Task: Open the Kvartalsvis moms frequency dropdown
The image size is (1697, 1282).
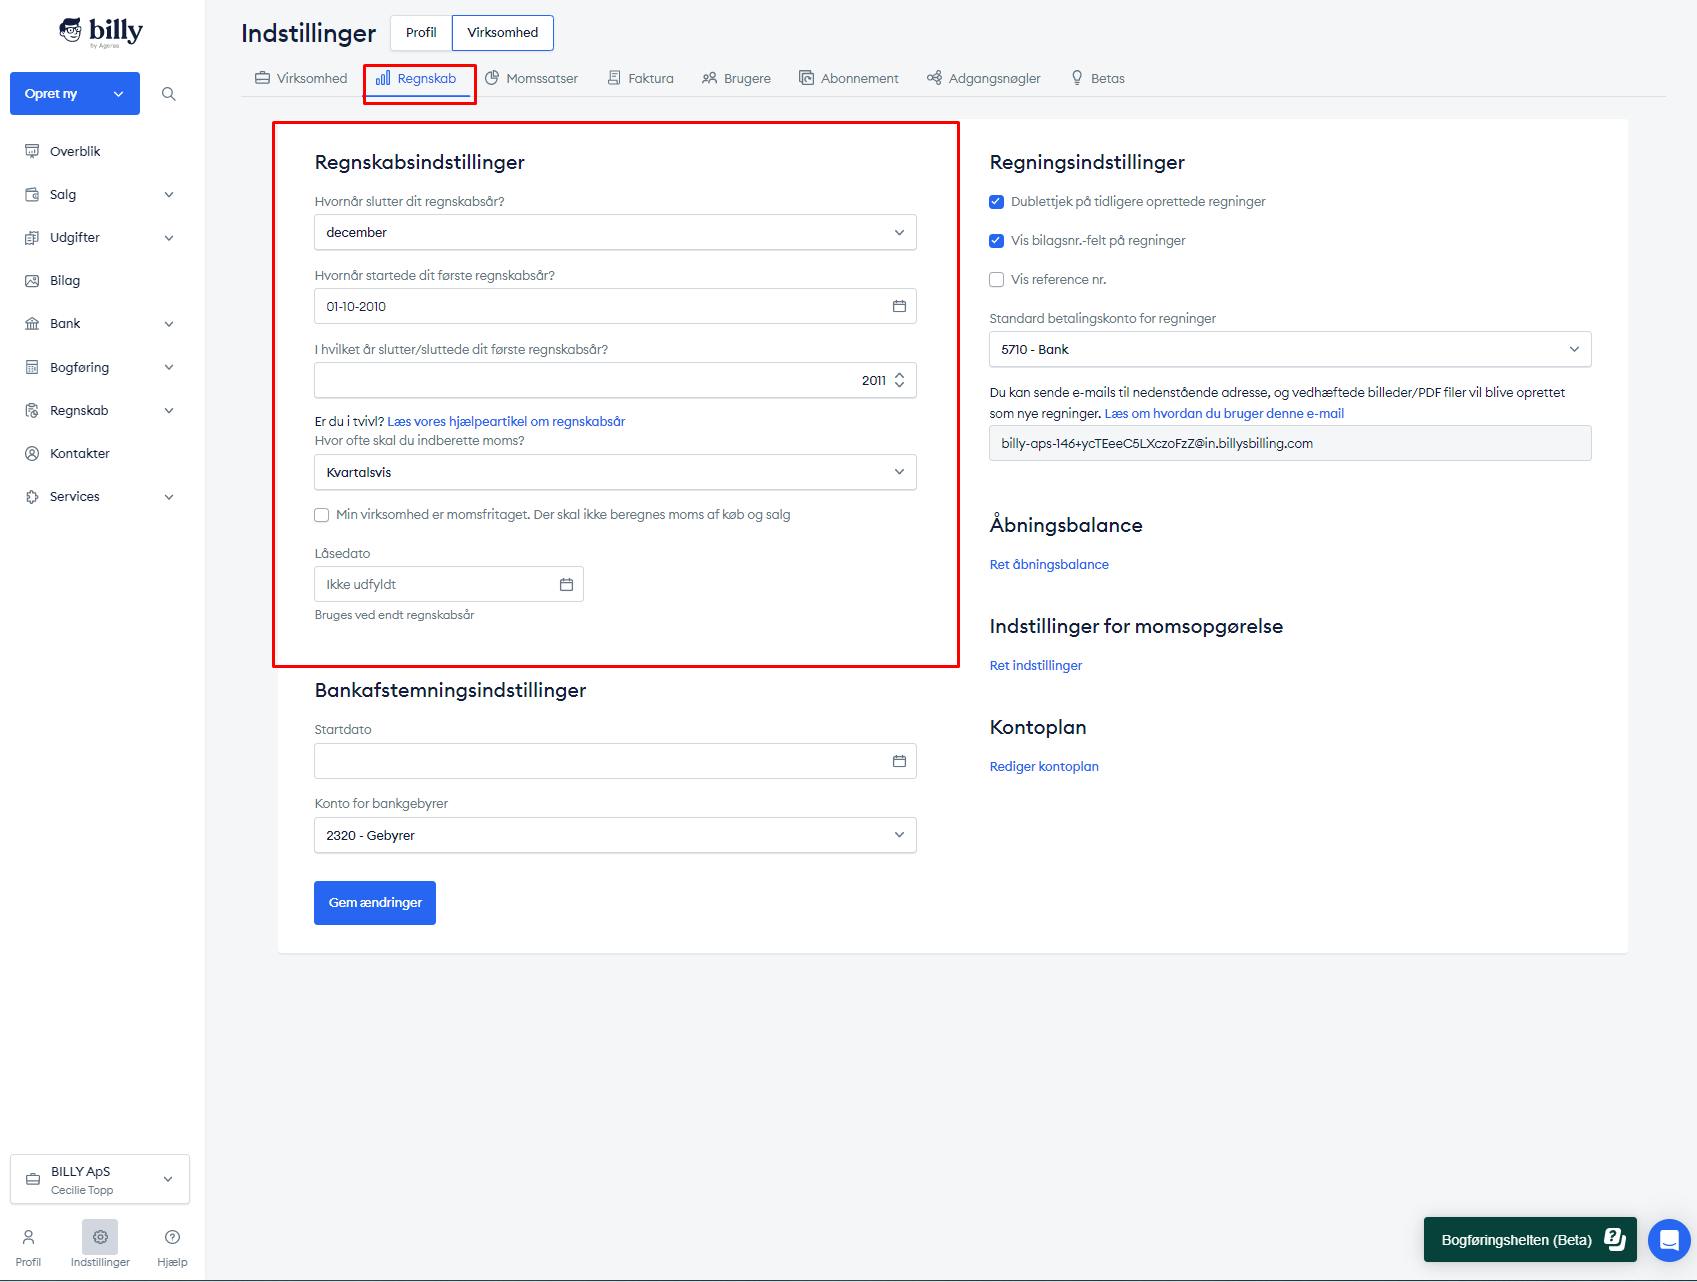Action: point(615,472)
